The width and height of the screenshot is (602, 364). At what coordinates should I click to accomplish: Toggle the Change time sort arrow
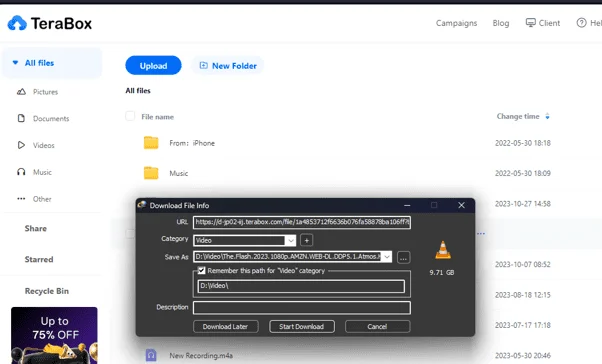coord(547,116)
